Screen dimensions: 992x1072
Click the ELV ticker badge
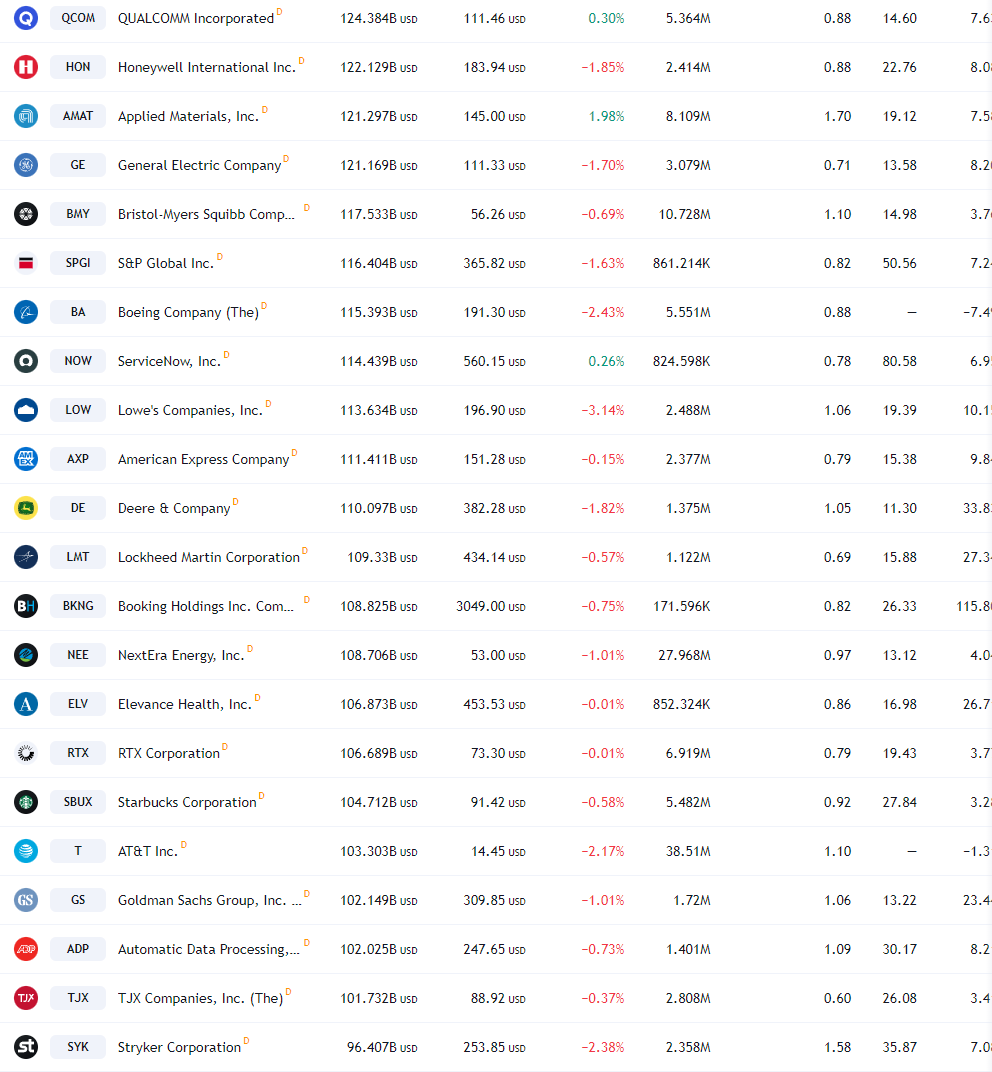78,704
